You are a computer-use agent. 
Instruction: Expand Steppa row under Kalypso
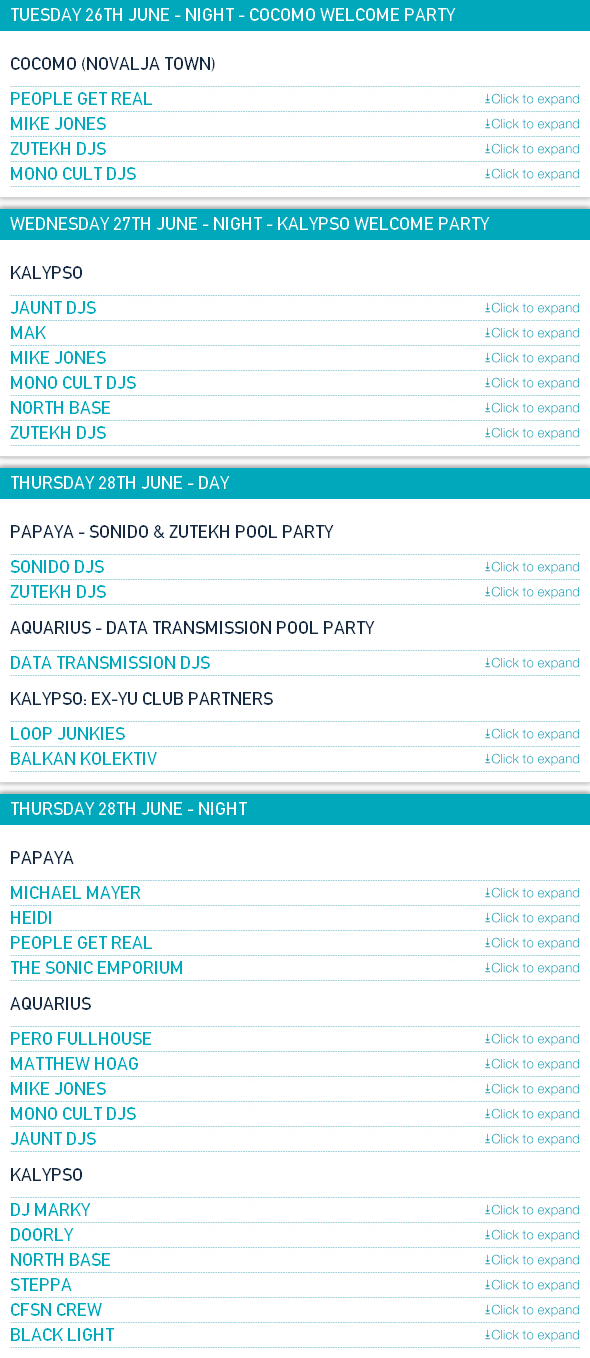pyautogui.click(x=532, y=1285)
